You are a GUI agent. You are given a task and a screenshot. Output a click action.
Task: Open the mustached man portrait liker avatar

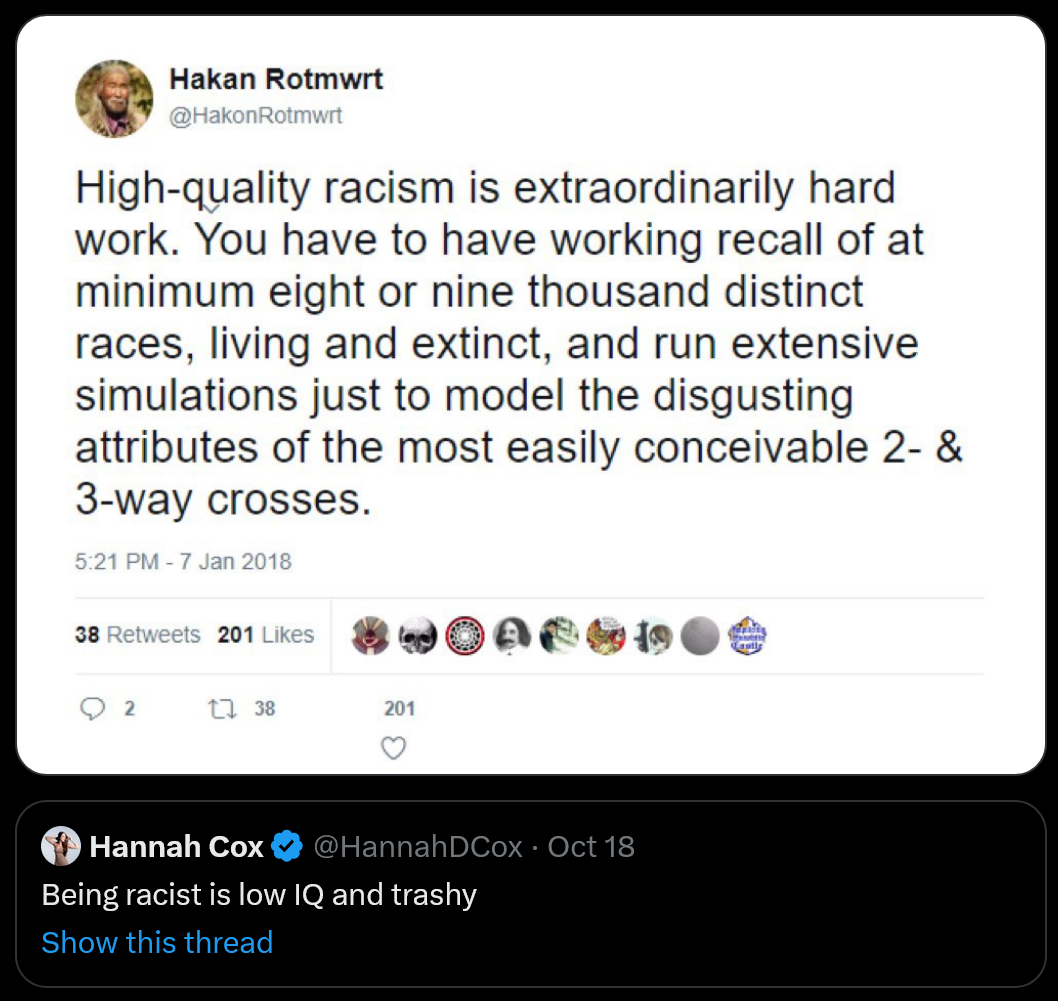coord(512,635)
